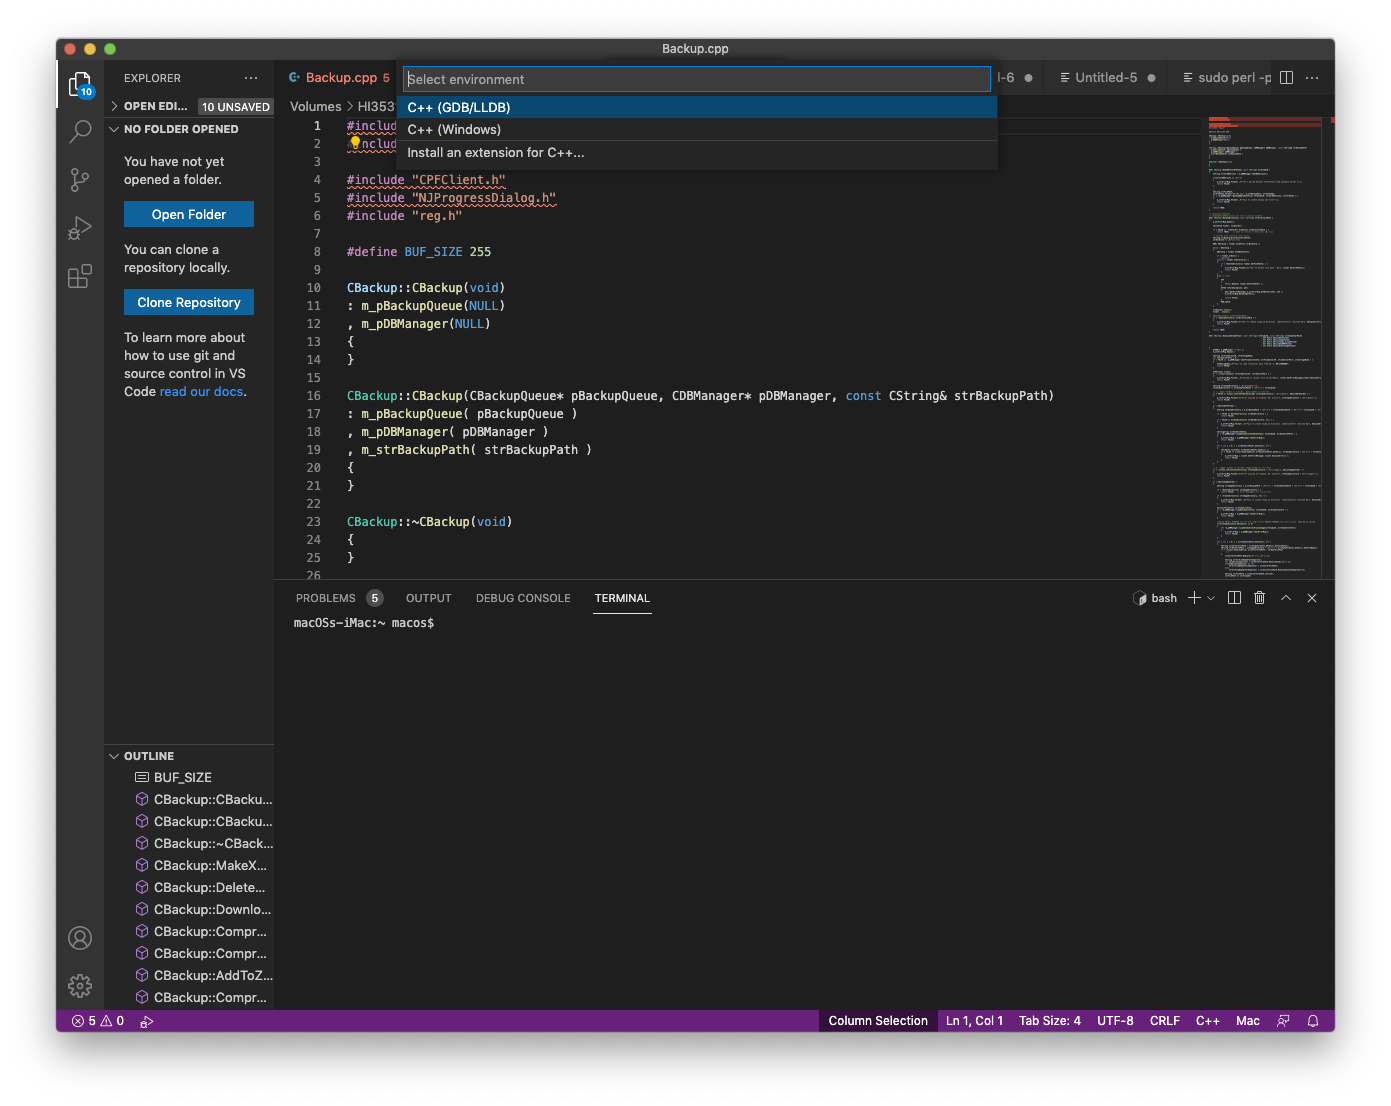Click the 10 unsaved badge

click(x=236, y=107)
